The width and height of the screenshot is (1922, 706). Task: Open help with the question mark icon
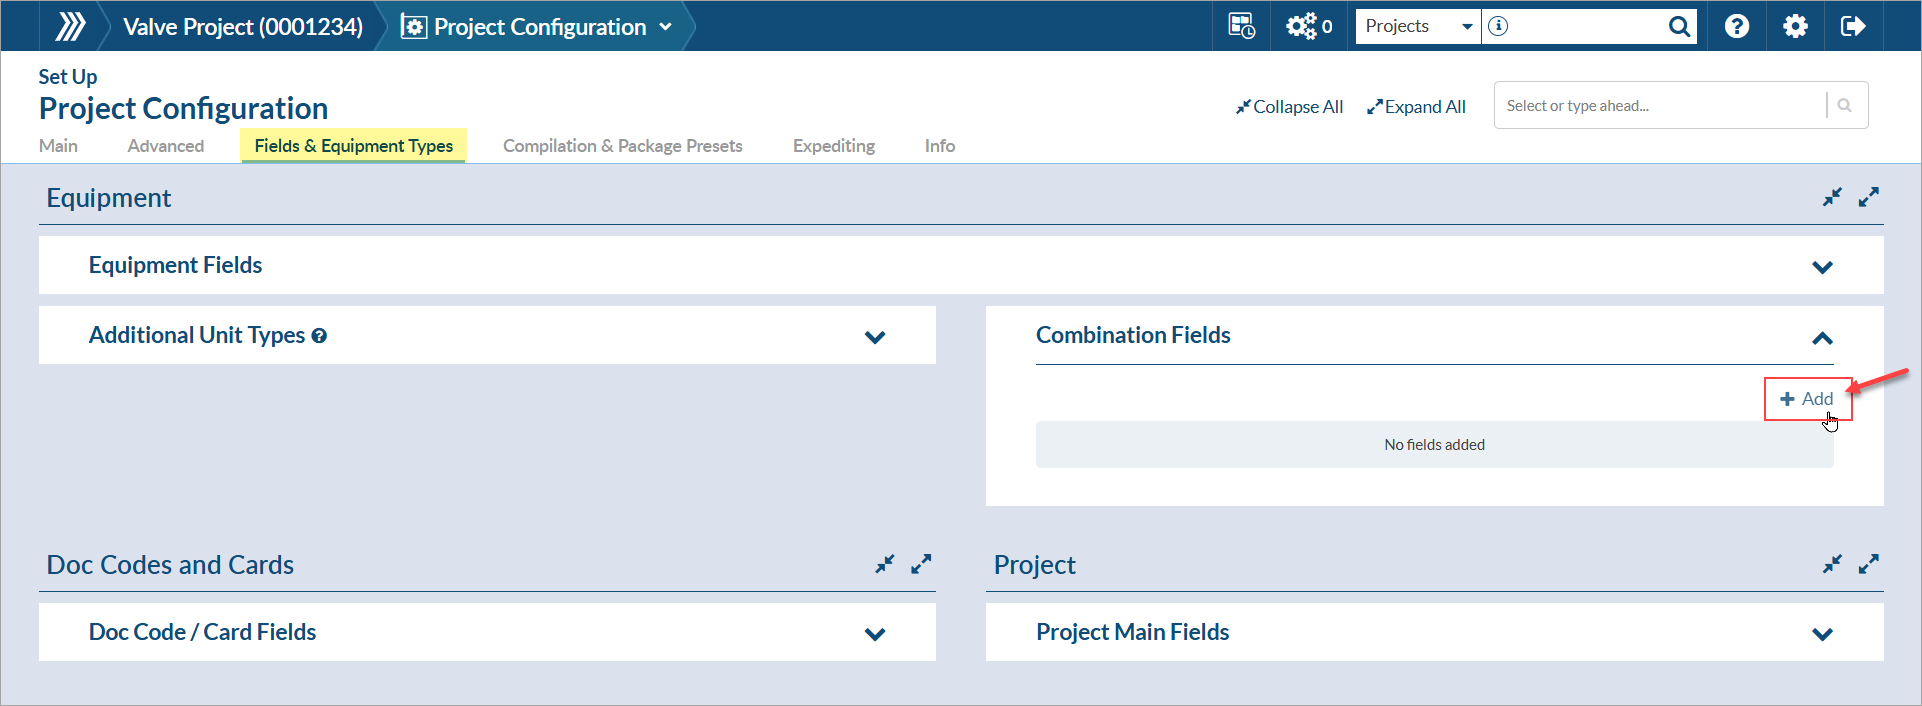pos(1737,26)
